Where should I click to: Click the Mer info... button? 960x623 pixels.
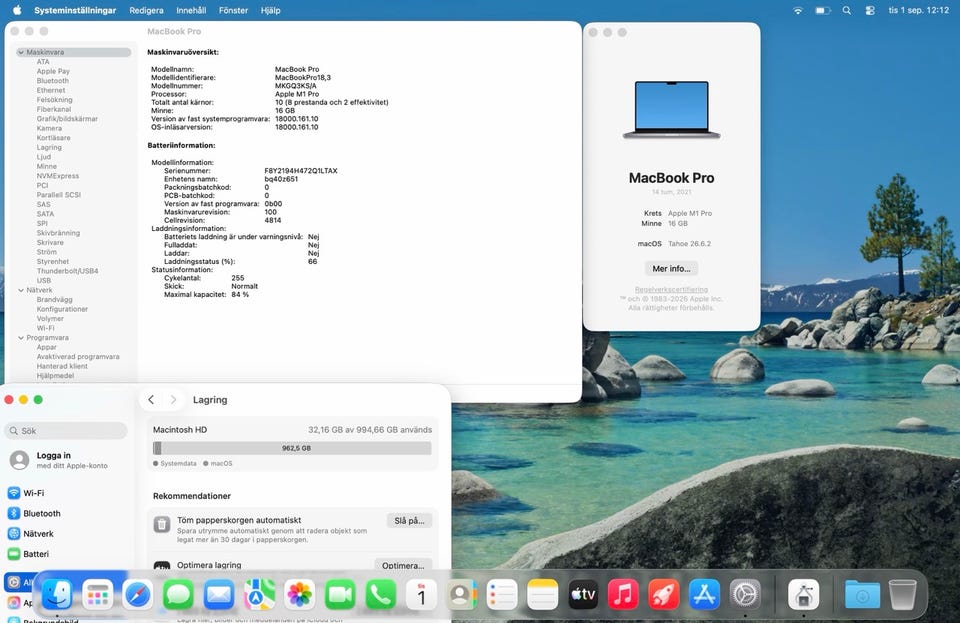point(671,269)
